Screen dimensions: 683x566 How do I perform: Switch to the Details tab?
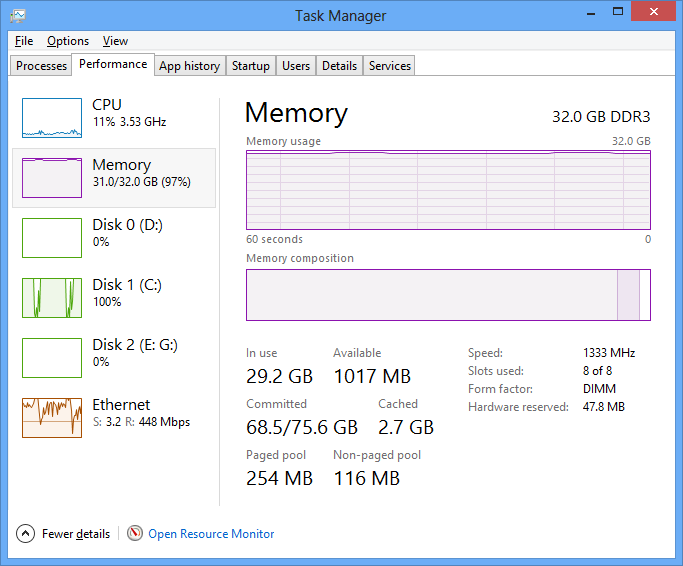tap(339, 66)
